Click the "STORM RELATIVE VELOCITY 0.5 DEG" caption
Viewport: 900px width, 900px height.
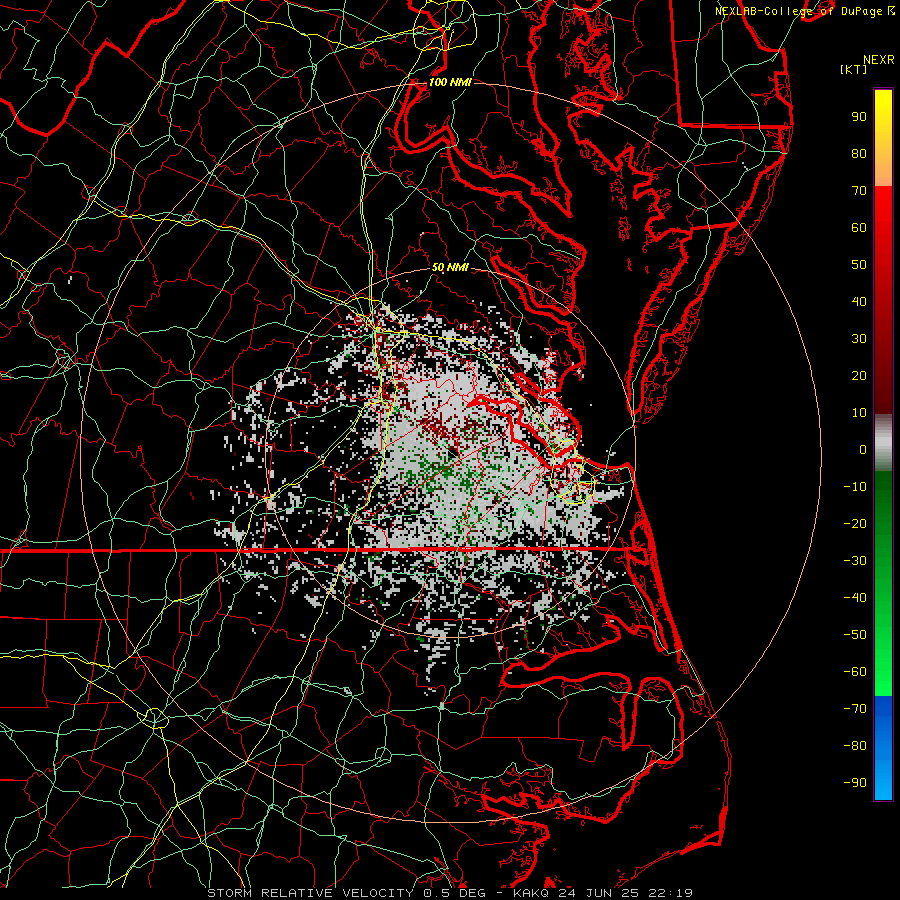pyautogui.click(x=346, y=893)
